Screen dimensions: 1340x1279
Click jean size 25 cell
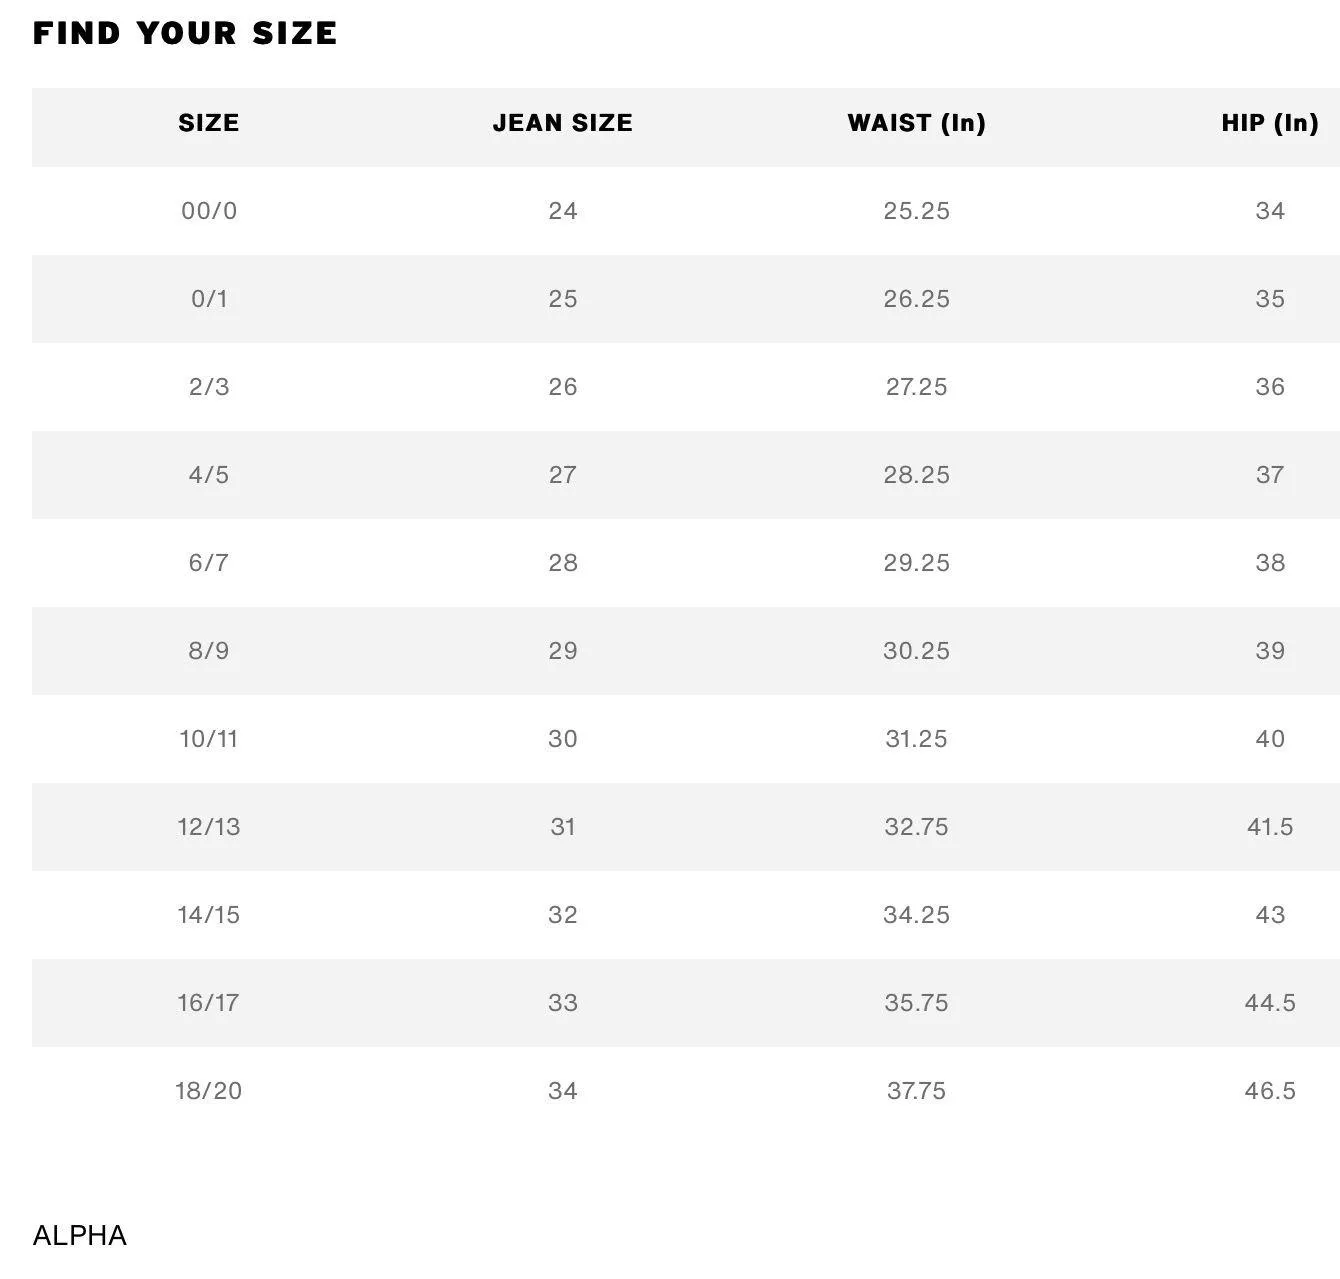click(x=563, y=299)
